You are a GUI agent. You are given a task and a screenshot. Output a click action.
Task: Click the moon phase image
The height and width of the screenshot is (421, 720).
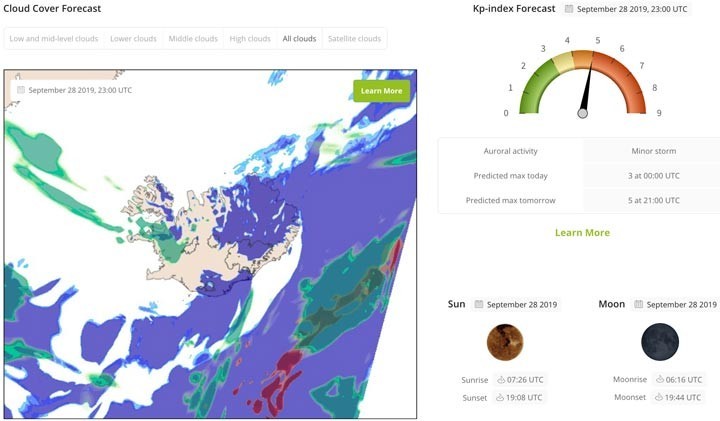coord(660,342)
